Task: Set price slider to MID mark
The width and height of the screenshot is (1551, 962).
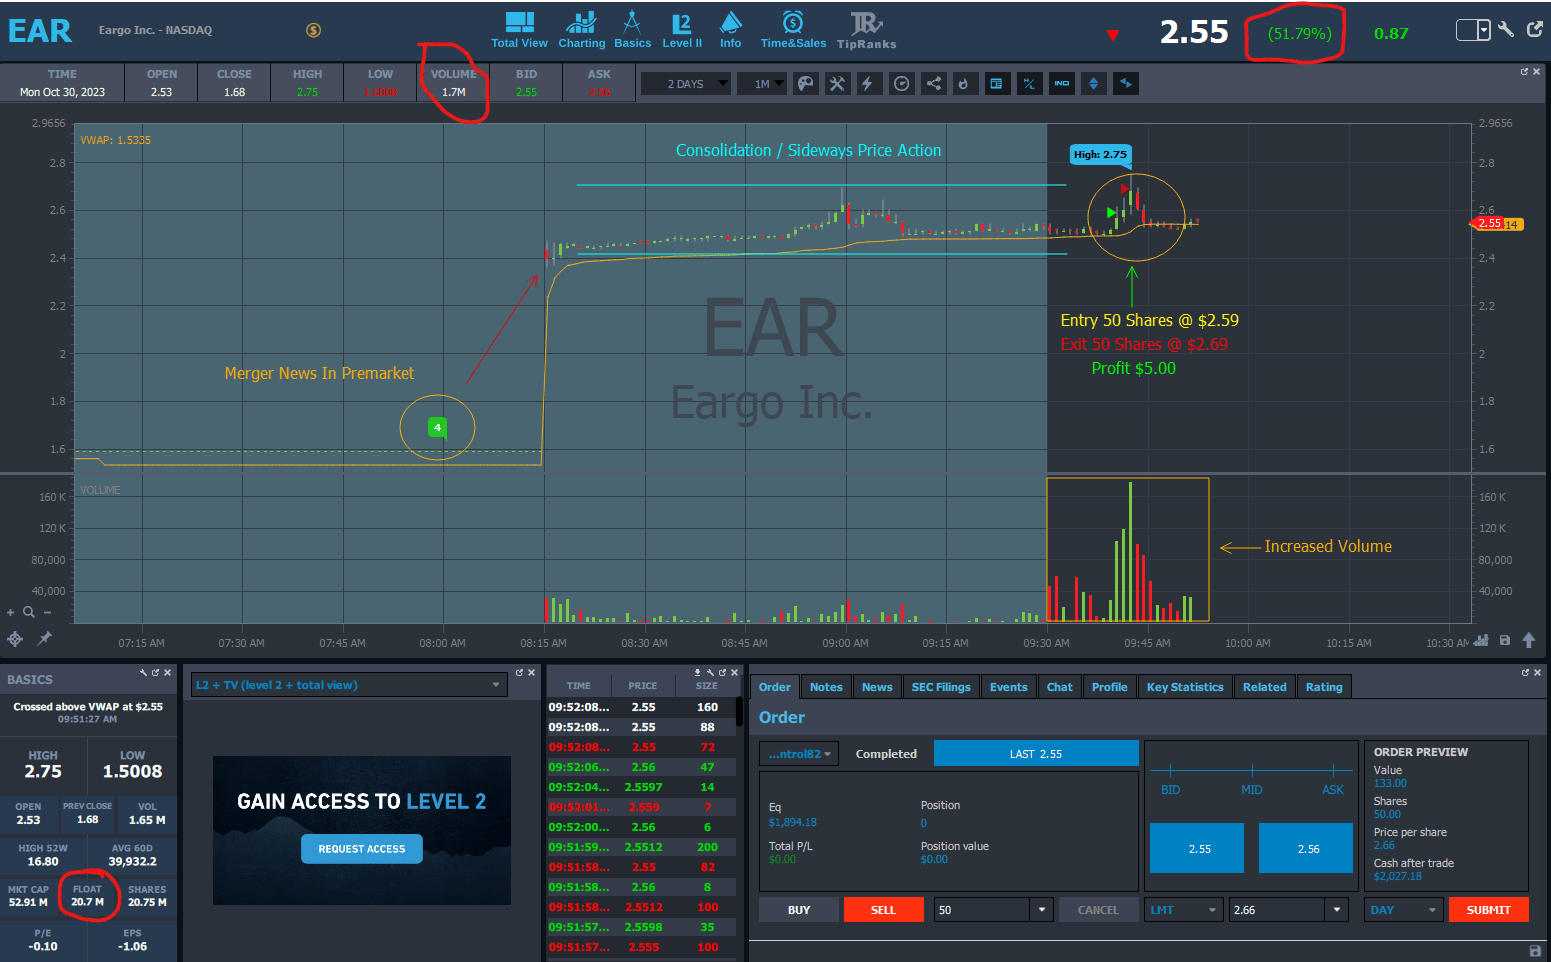Action: [x=1252, y=770]
